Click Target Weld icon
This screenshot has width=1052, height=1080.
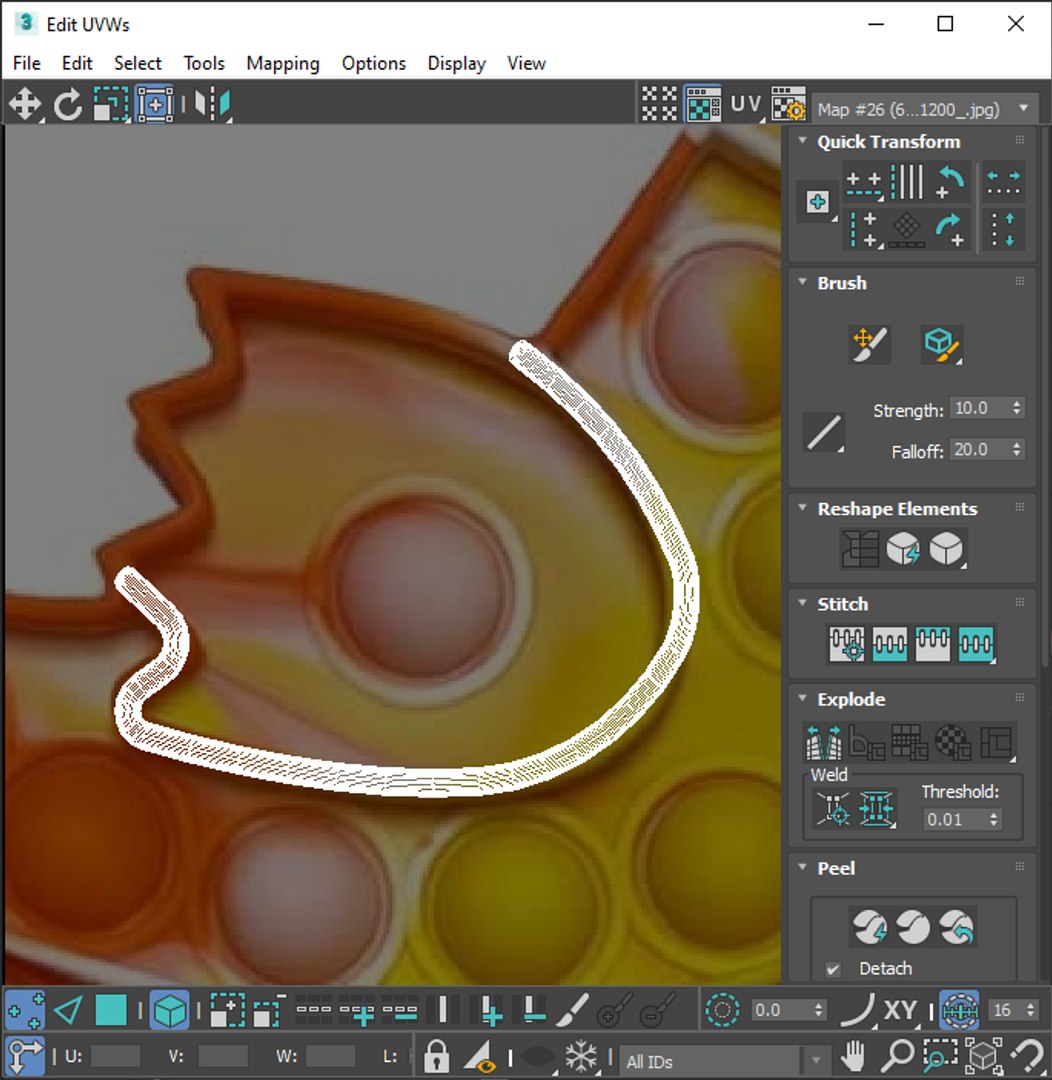pyautogui.click(x=832, y=808)
